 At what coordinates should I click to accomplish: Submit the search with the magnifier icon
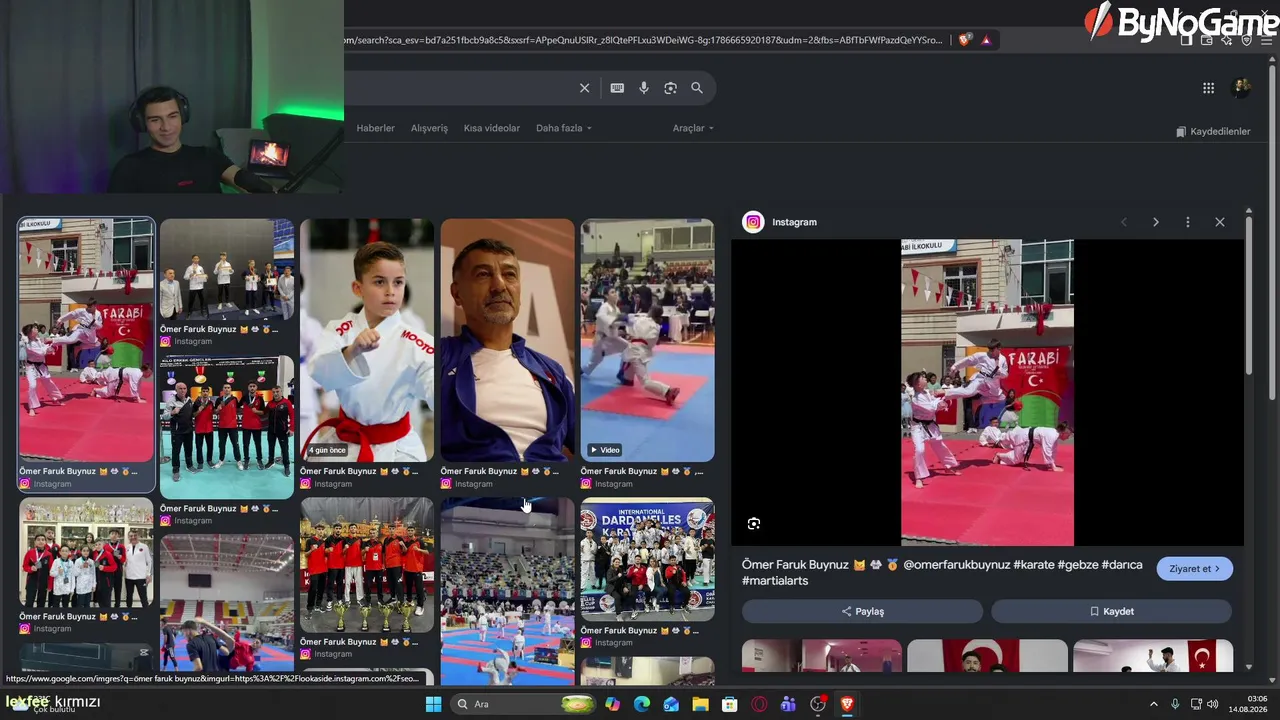(x=697, y=88)
